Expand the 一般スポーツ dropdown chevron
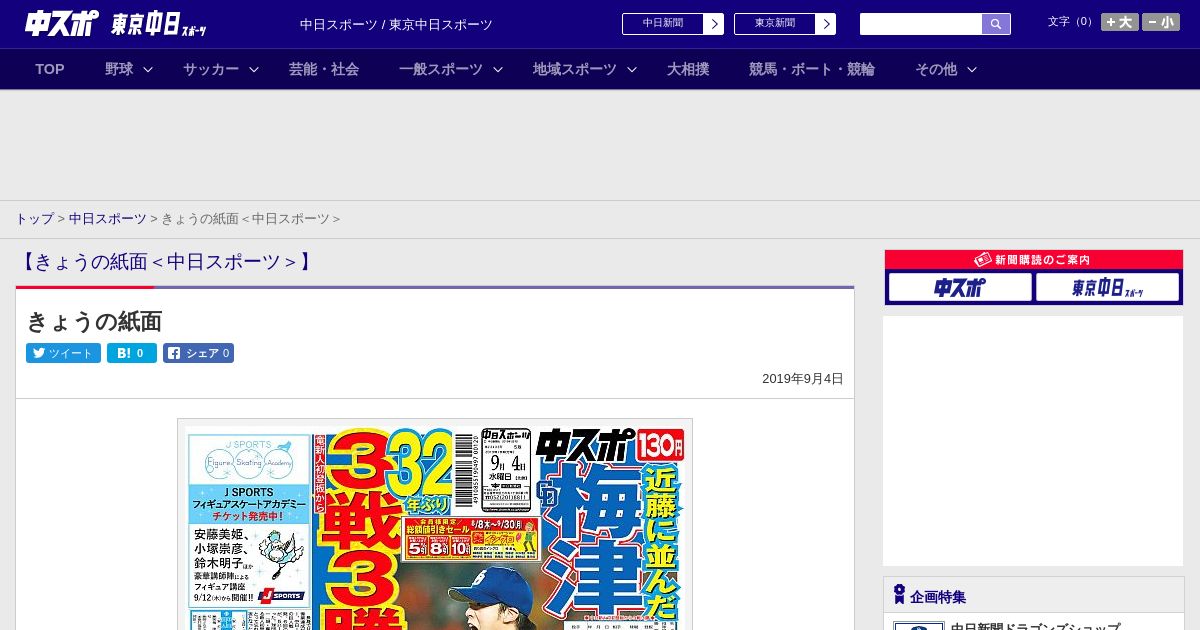1200x630 pixels. [x=498, y=69]
